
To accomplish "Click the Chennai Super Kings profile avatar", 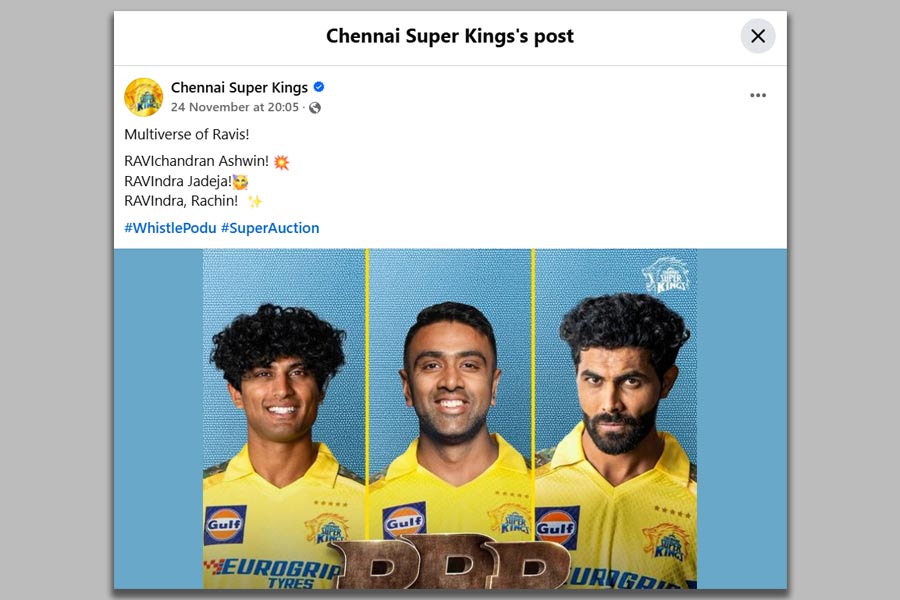I will pyautogui.click(x=143, y=97).
